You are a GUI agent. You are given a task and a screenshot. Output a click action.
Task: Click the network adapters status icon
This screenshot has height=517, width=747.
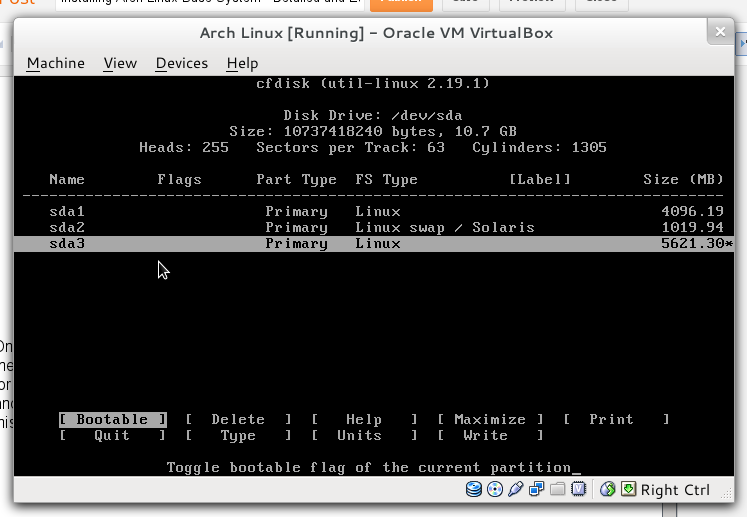click(536, 489)
